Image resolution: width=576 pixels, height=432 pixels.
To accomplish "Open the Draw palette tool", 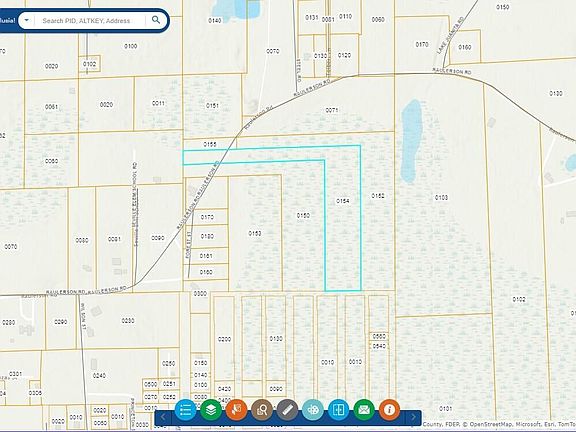I will tap(313, 410).
